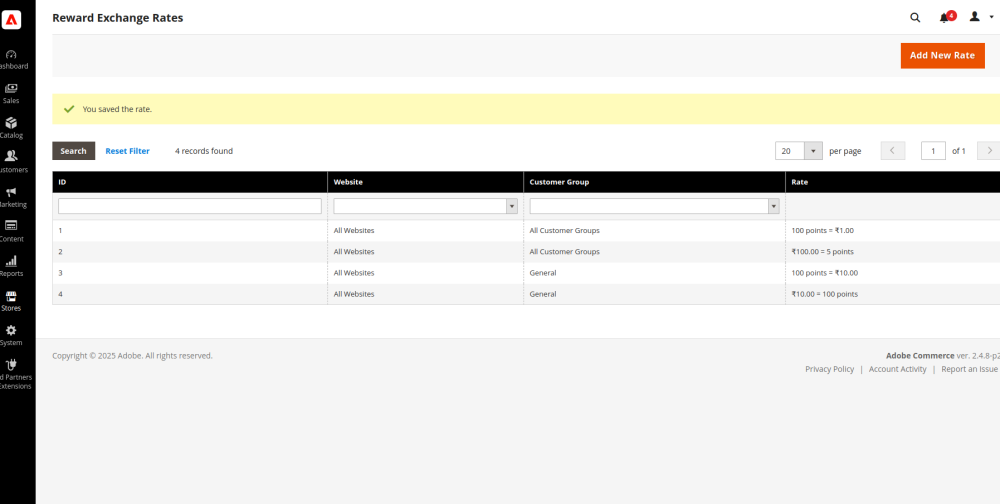This screenshot has width=1000, height=504.
Task: Open the rate row for ₹100.00 = 5 points
Action: coord(822,252)
